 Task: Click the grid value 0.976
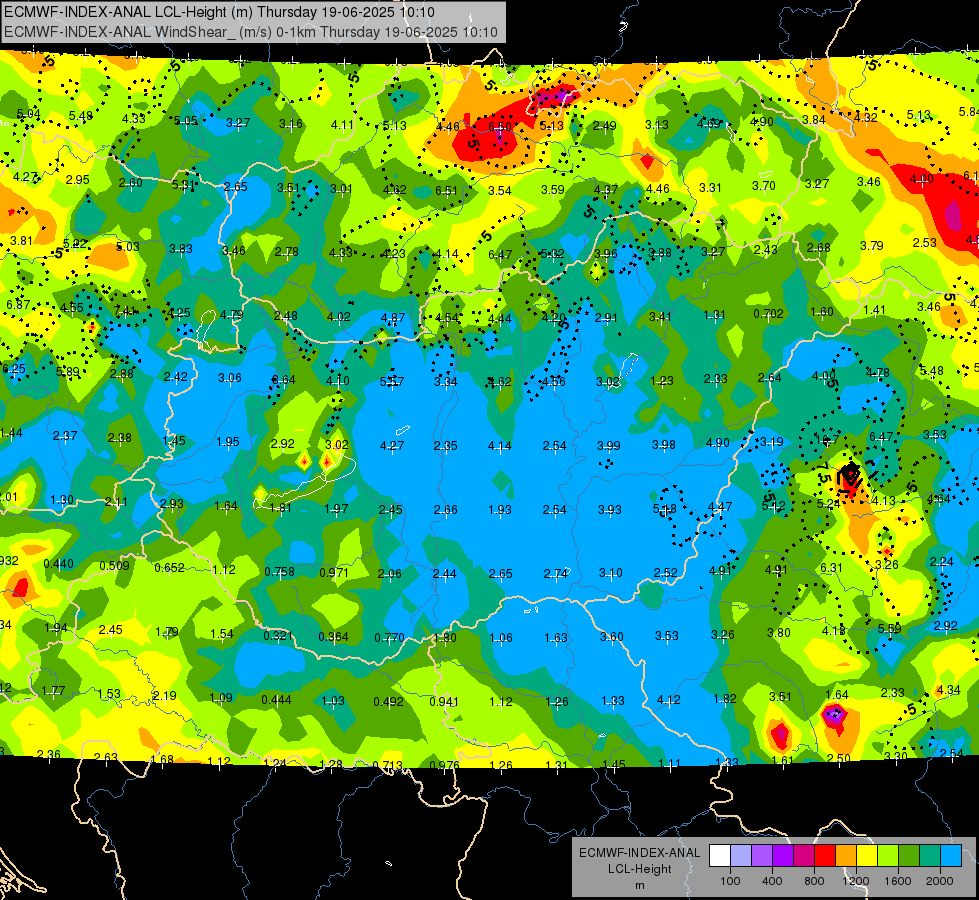pyautogui.click(x=445, y=765)
